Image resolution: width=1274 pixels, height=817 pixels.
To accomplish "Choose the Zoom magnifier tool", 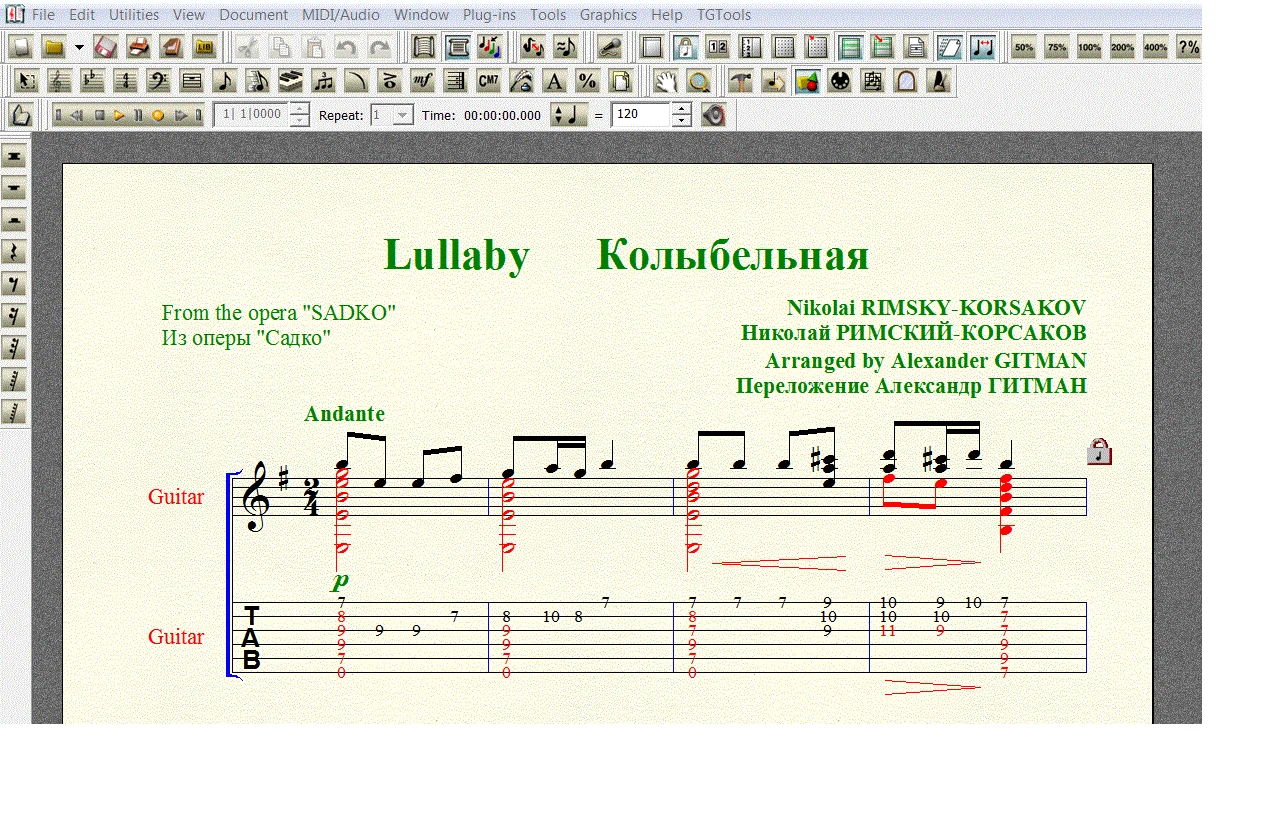I will (x=699, y=82).
